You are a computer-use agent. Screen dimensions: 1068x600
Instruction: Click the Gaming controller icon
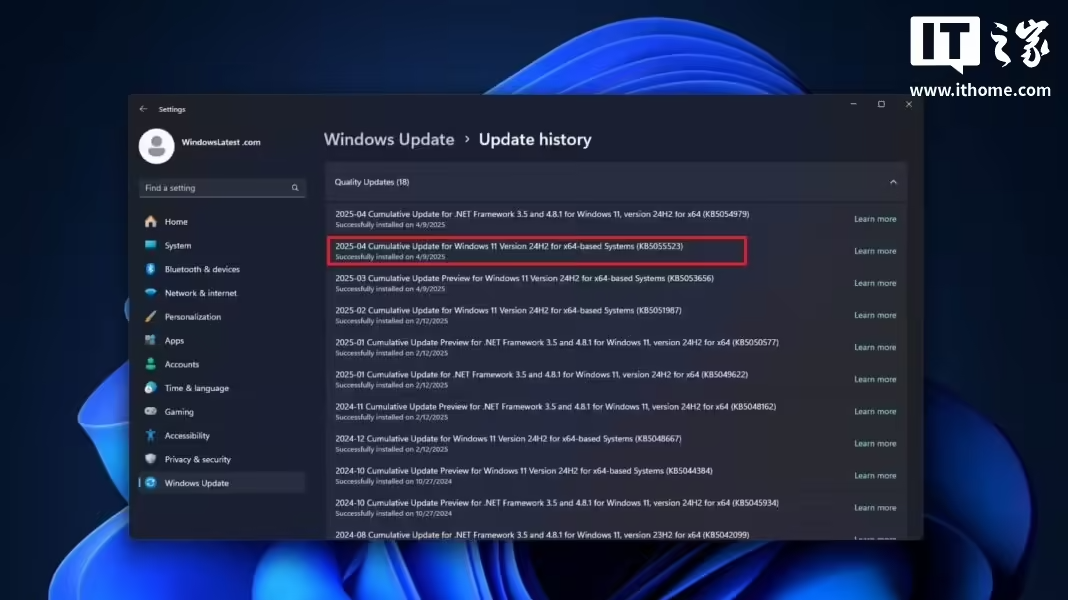pos(150,412)
